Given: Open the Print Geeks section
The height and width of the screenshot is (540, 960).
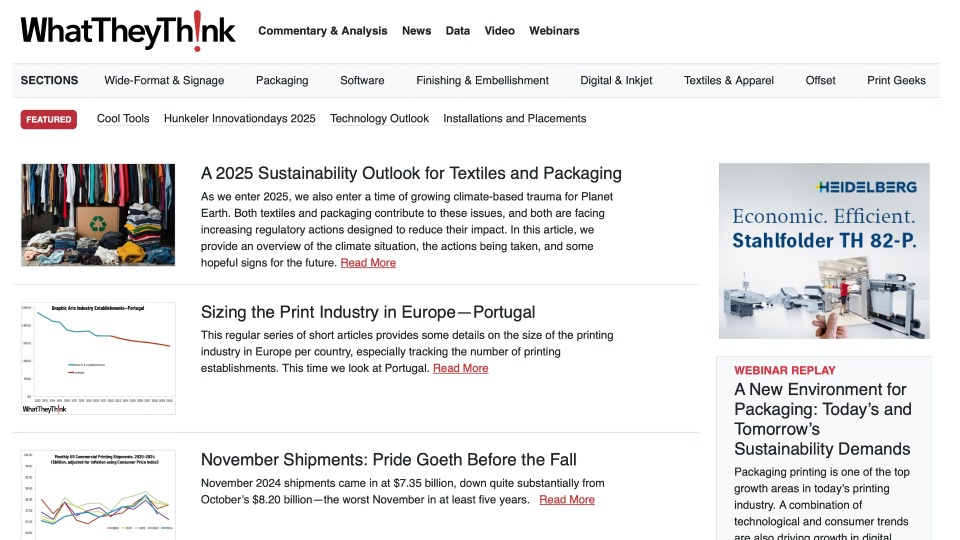Looking at the screenshot, I should coord(896,81).
